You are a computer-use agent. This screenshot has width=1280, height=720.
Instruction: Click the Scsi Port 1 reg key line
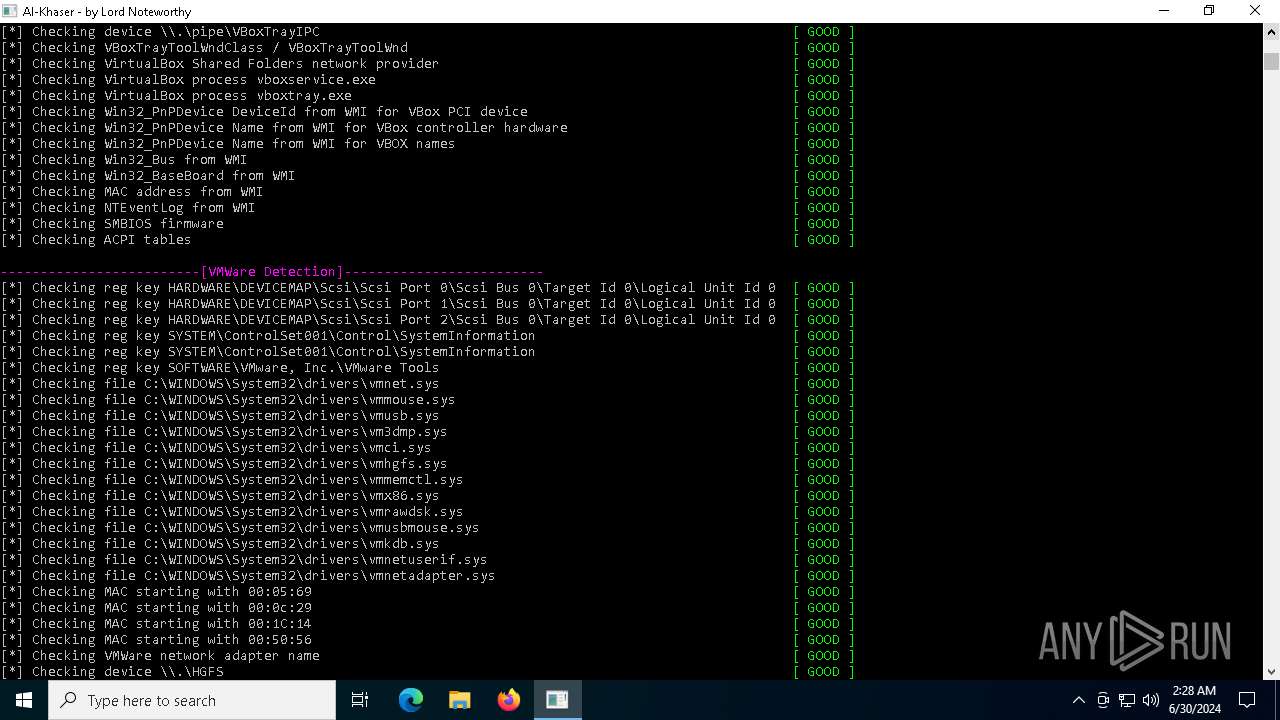pos(388,304)
